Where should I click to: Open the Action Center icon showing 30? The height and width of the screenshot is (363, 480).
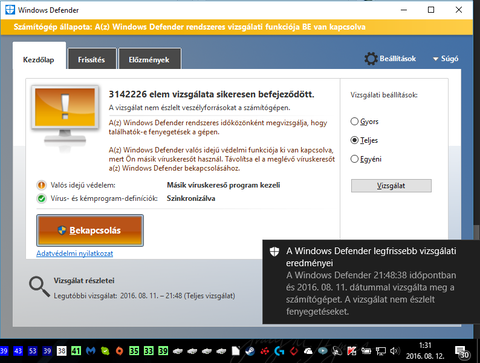coord(463,352)
